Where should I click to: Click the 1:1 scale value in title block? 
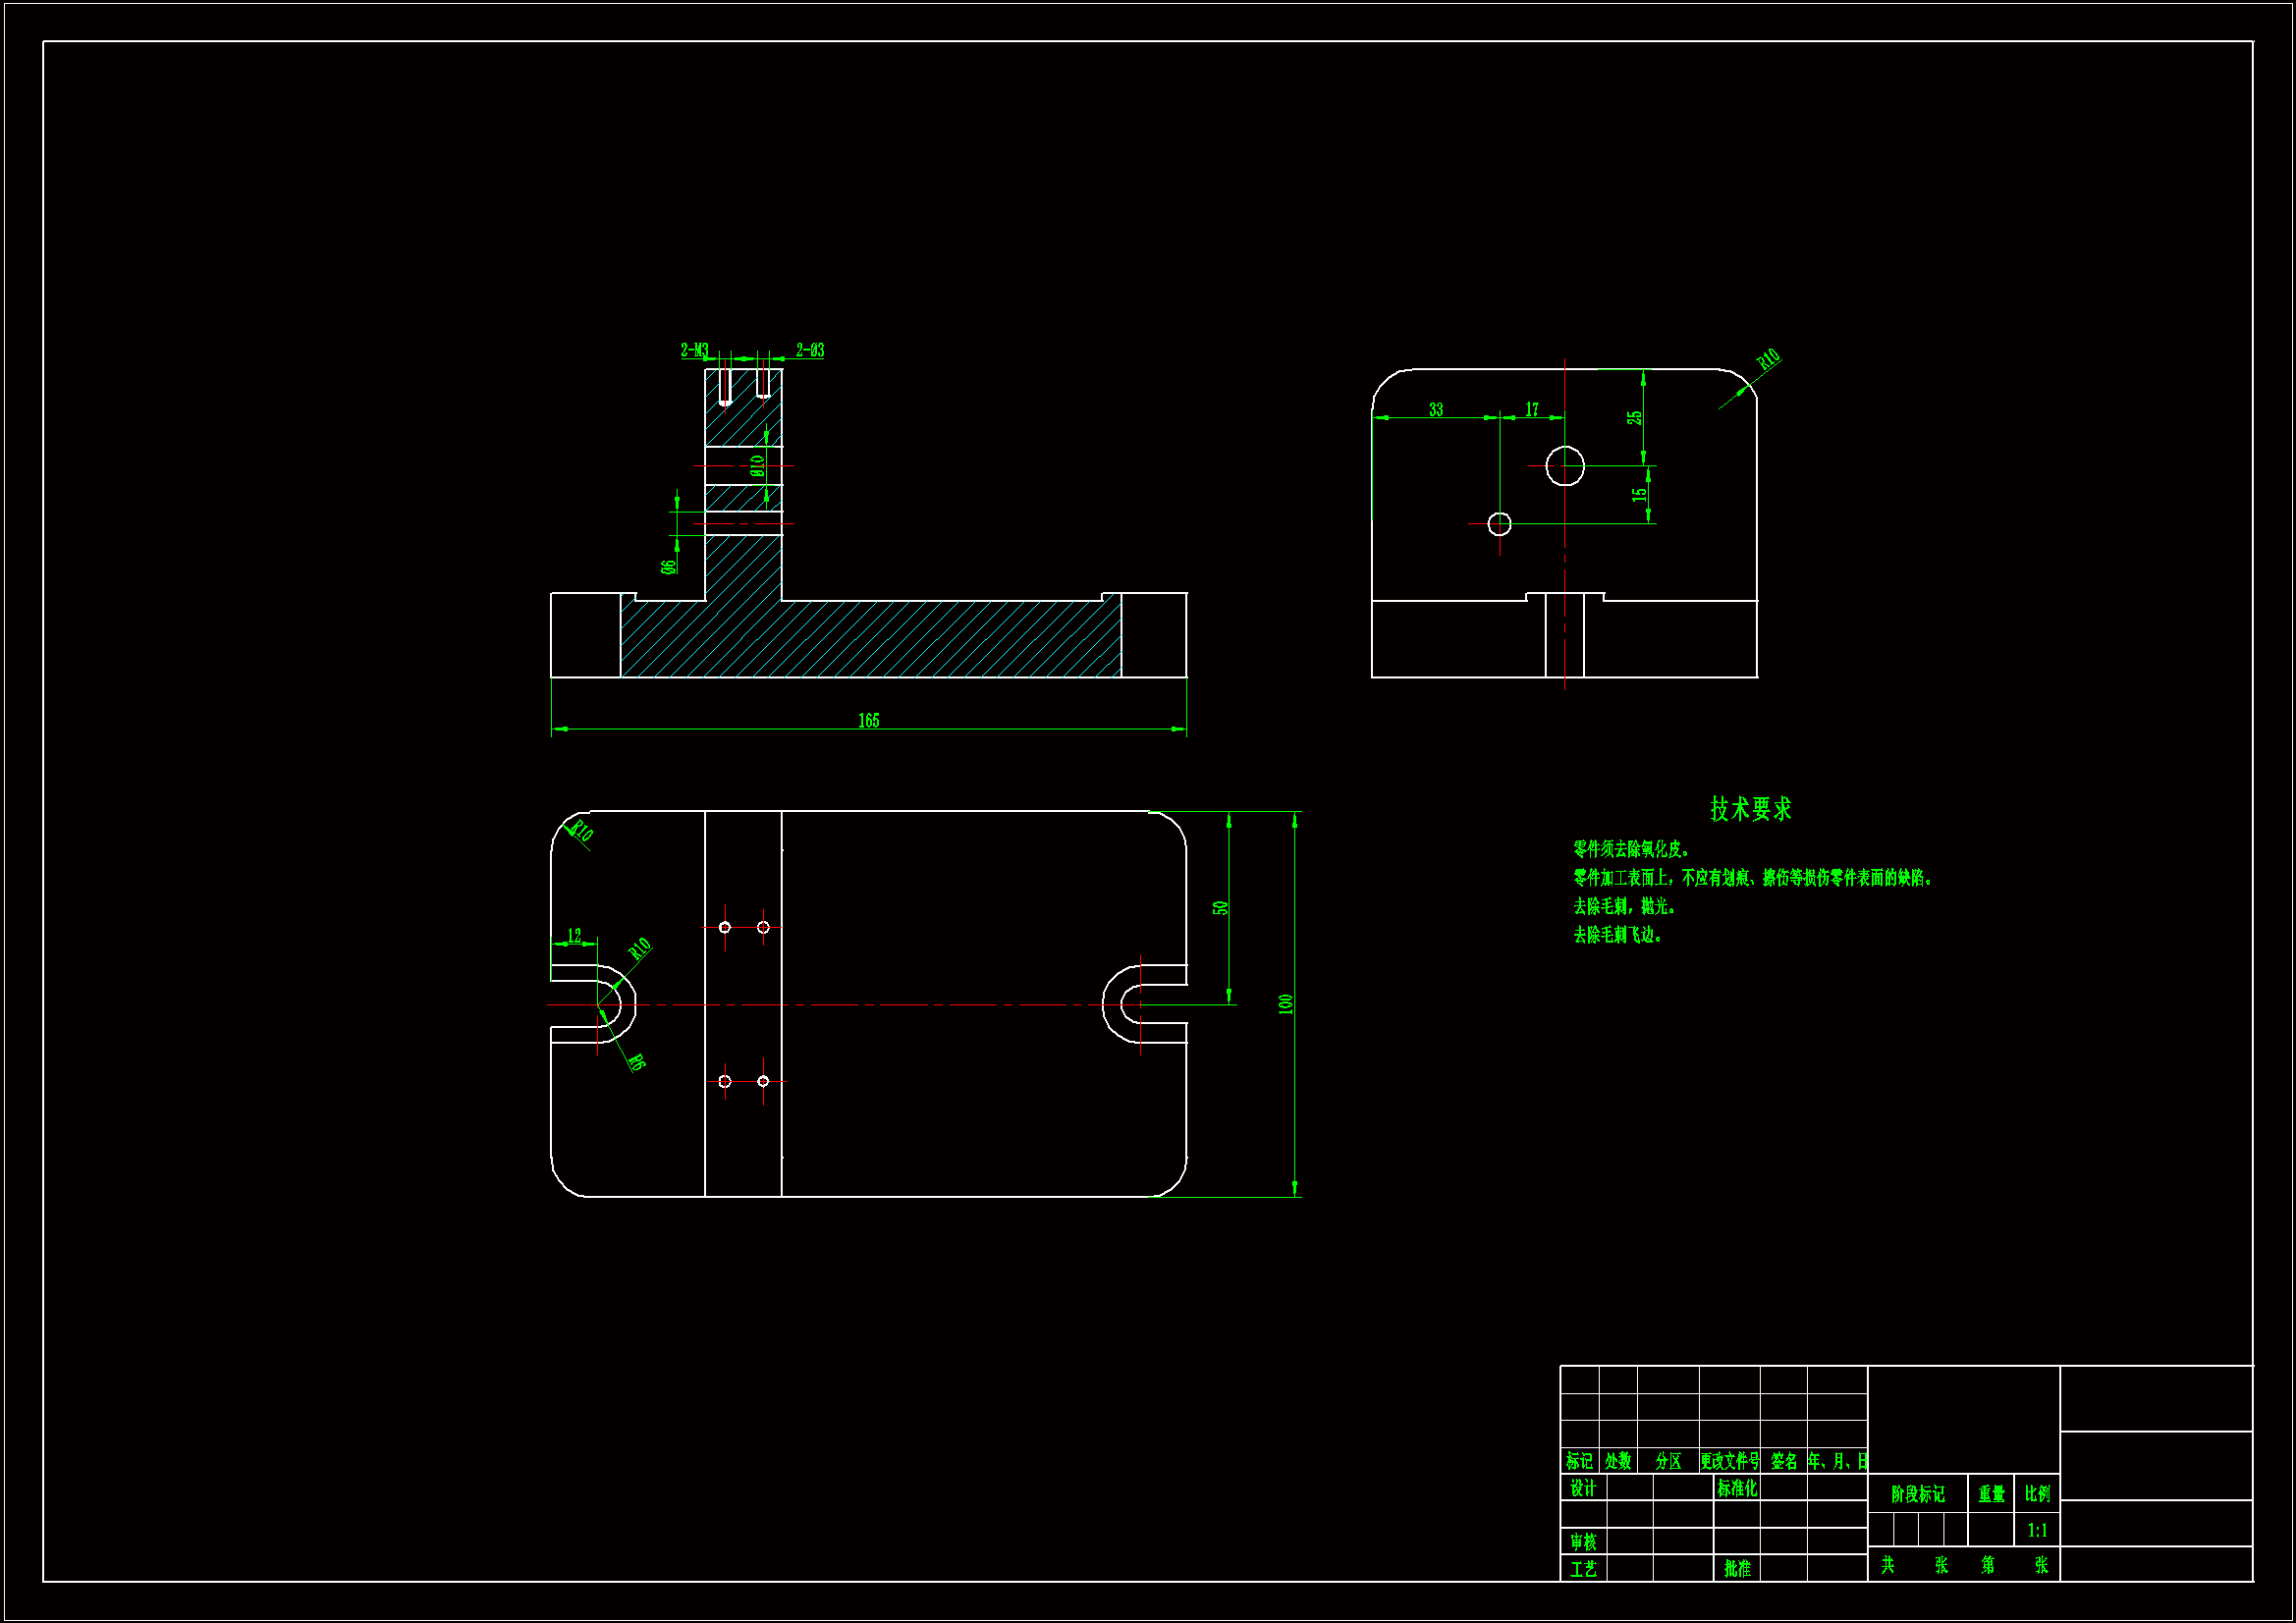click(2037, 1530)
